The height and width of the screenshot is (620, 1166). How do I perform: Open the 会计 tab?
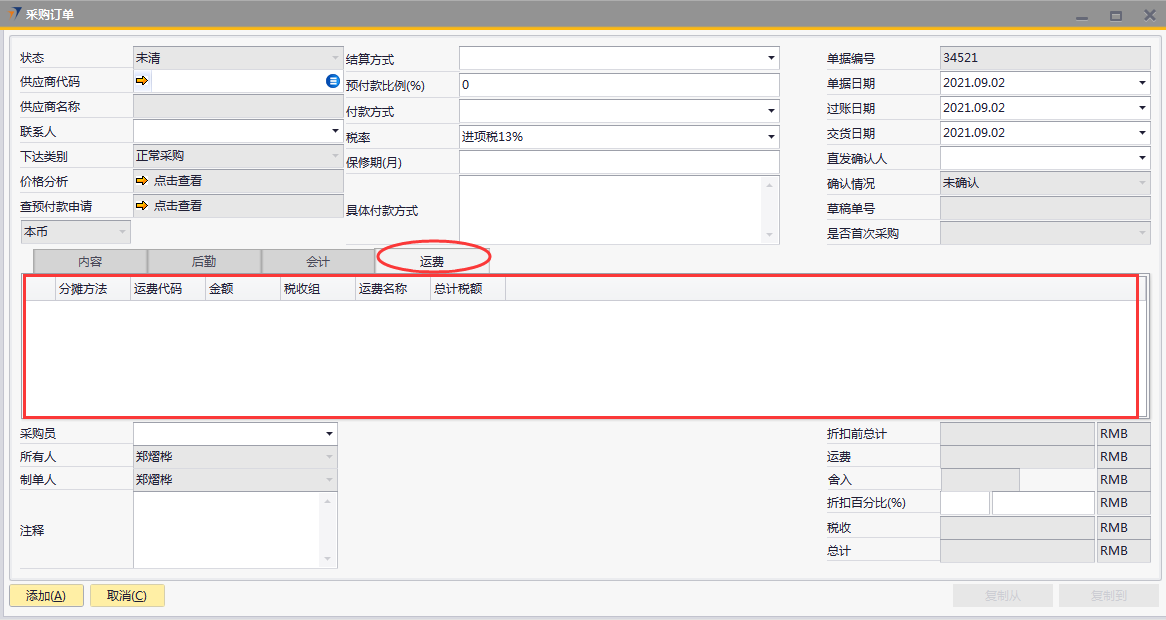click(318, 261)
